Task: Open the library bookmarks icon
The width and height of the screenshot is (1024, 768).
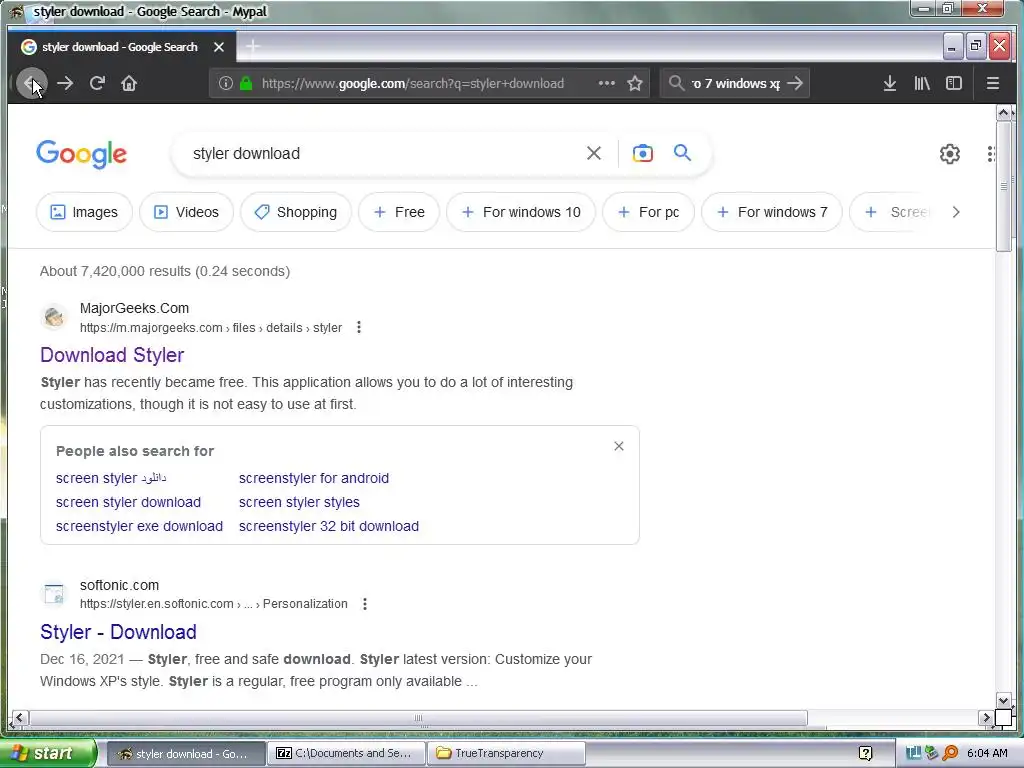Action: pos(922,84)
